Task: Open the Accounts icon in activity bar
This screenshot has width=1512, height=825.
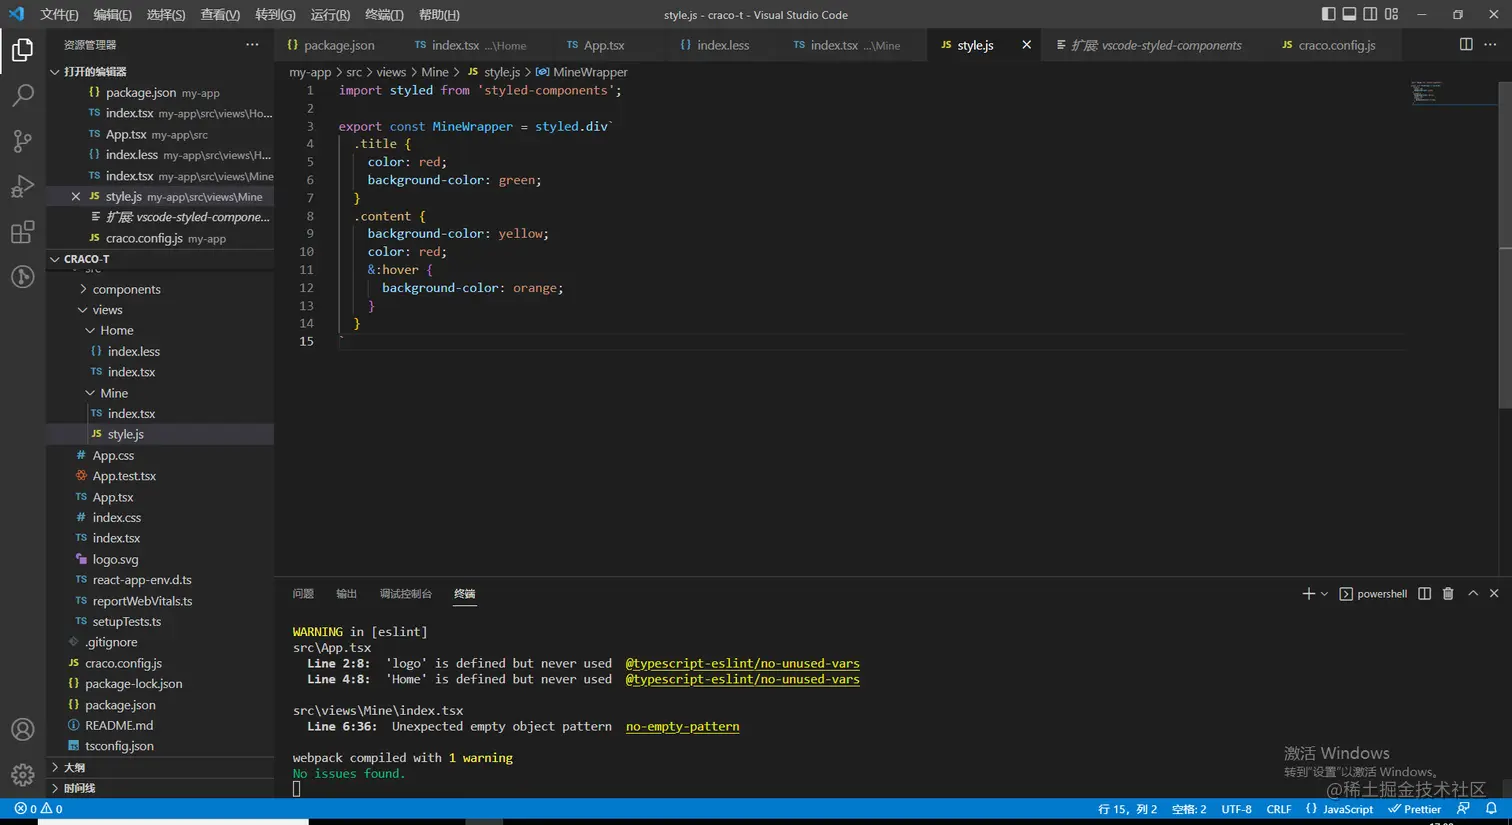Action: click(x=22, y=730)
